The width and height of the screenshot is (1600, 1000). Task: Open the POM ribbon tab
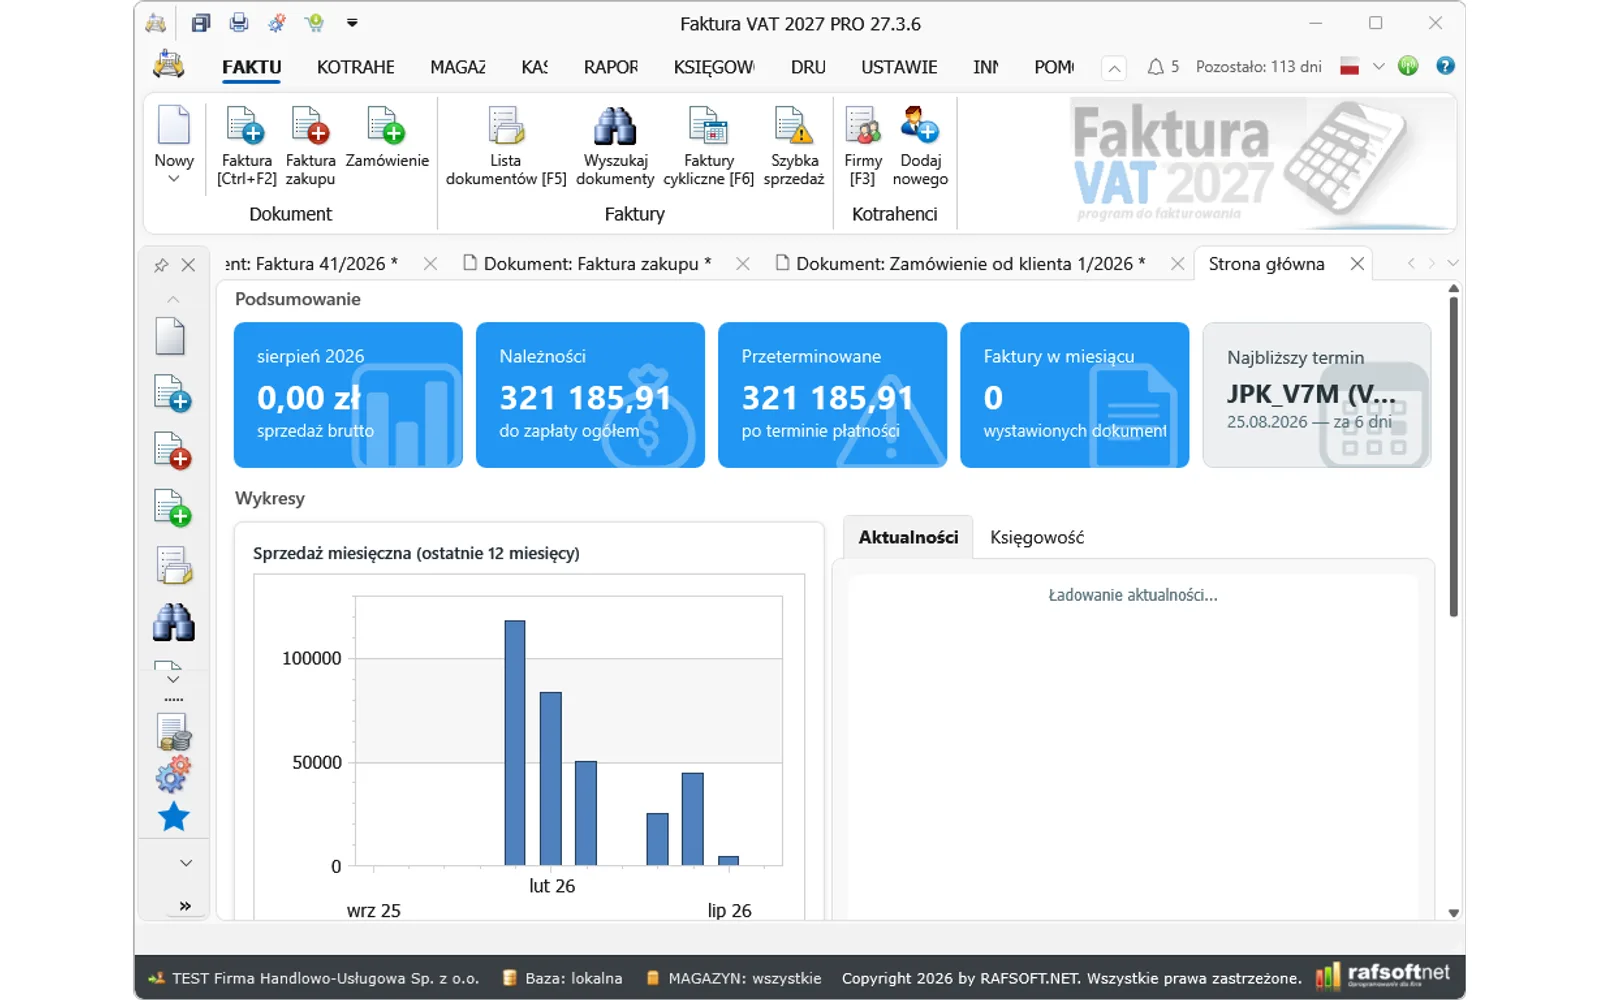click(x=1054, y=67)
